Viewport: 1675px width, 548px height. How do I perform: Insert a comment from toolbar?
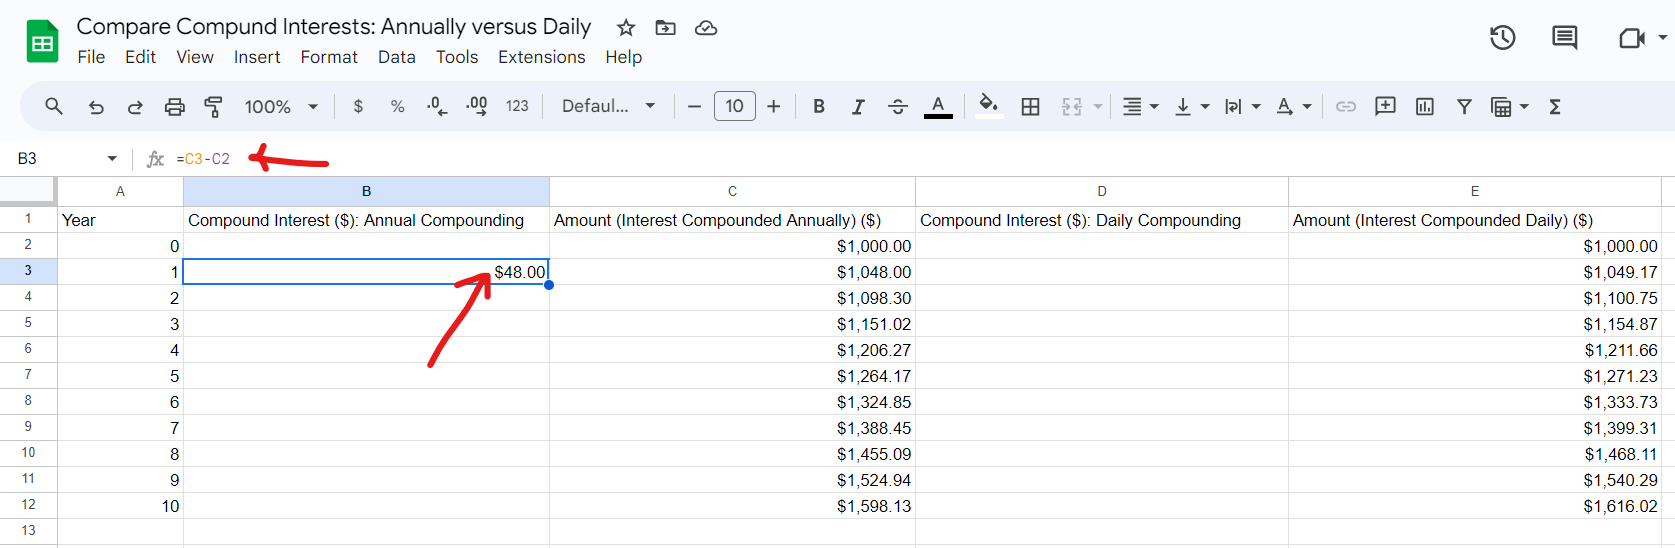click(x=1385, y=106)
